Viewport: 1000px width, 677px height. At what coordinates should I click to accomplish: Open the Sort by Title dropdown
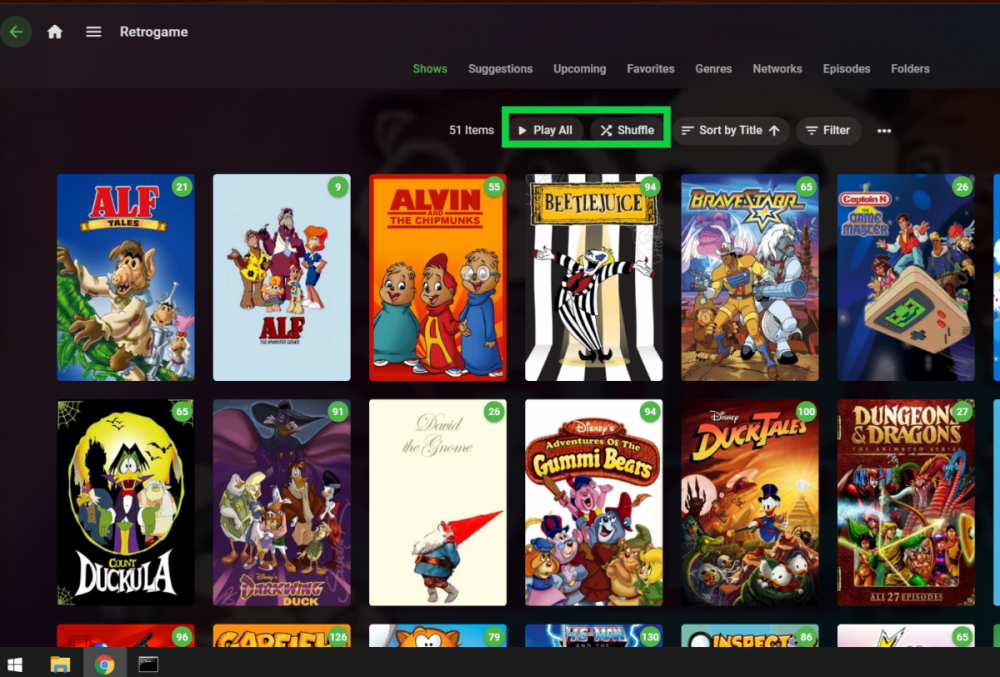click(x=731, y=130)
